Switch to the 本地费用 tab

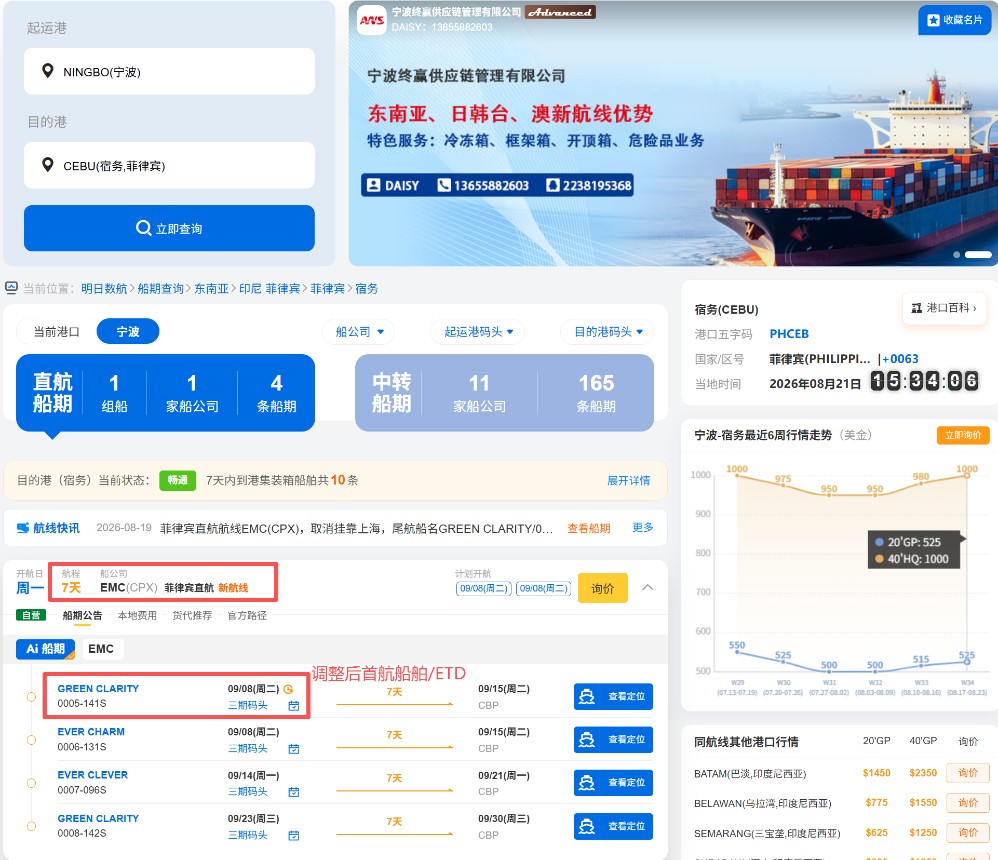click(x=137, y=616)
